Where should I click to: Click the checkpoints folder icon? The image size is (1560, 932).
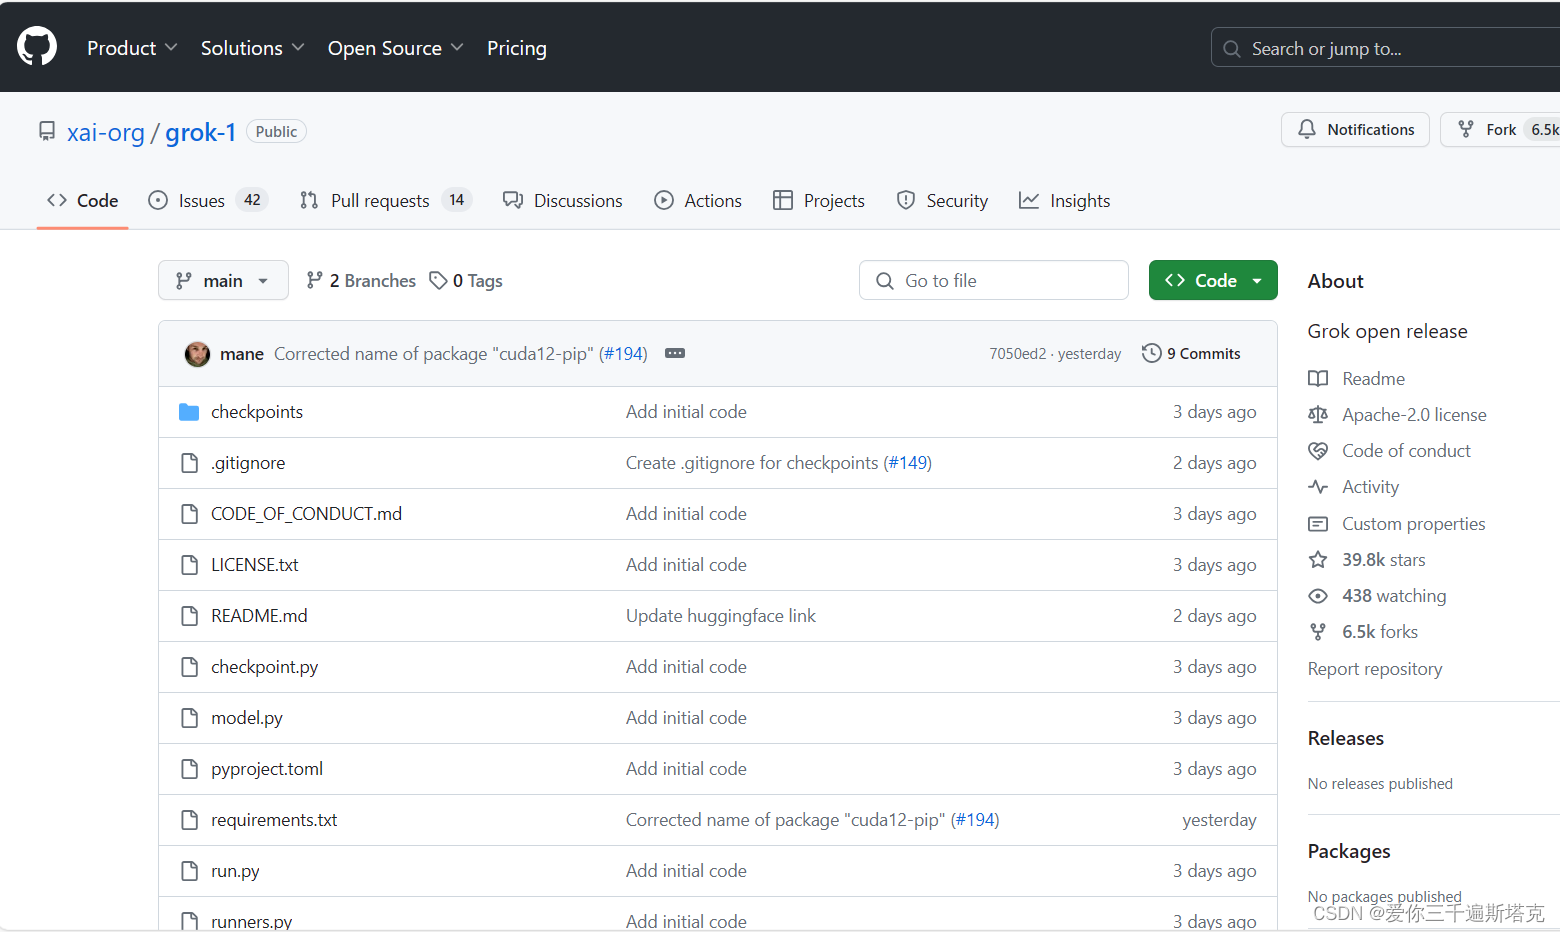189,412
